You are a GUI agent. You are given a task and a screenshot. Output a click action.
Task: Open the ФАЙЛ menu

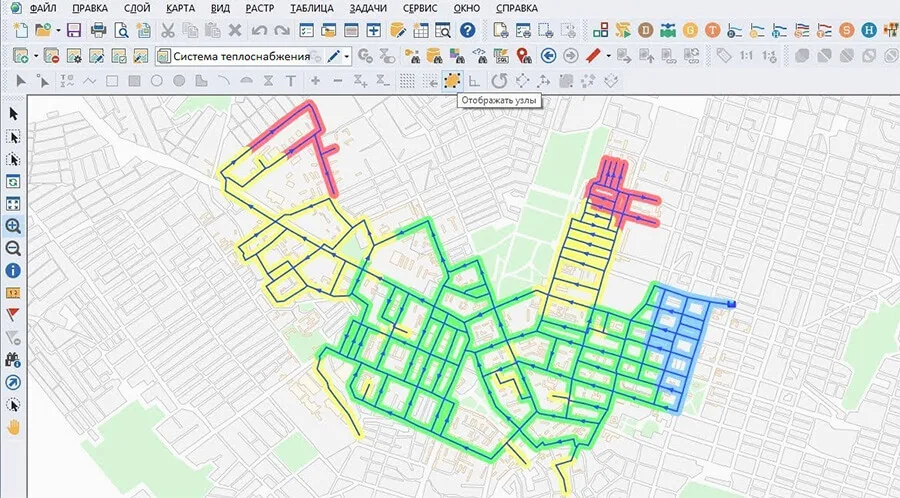tap(43, 9)
